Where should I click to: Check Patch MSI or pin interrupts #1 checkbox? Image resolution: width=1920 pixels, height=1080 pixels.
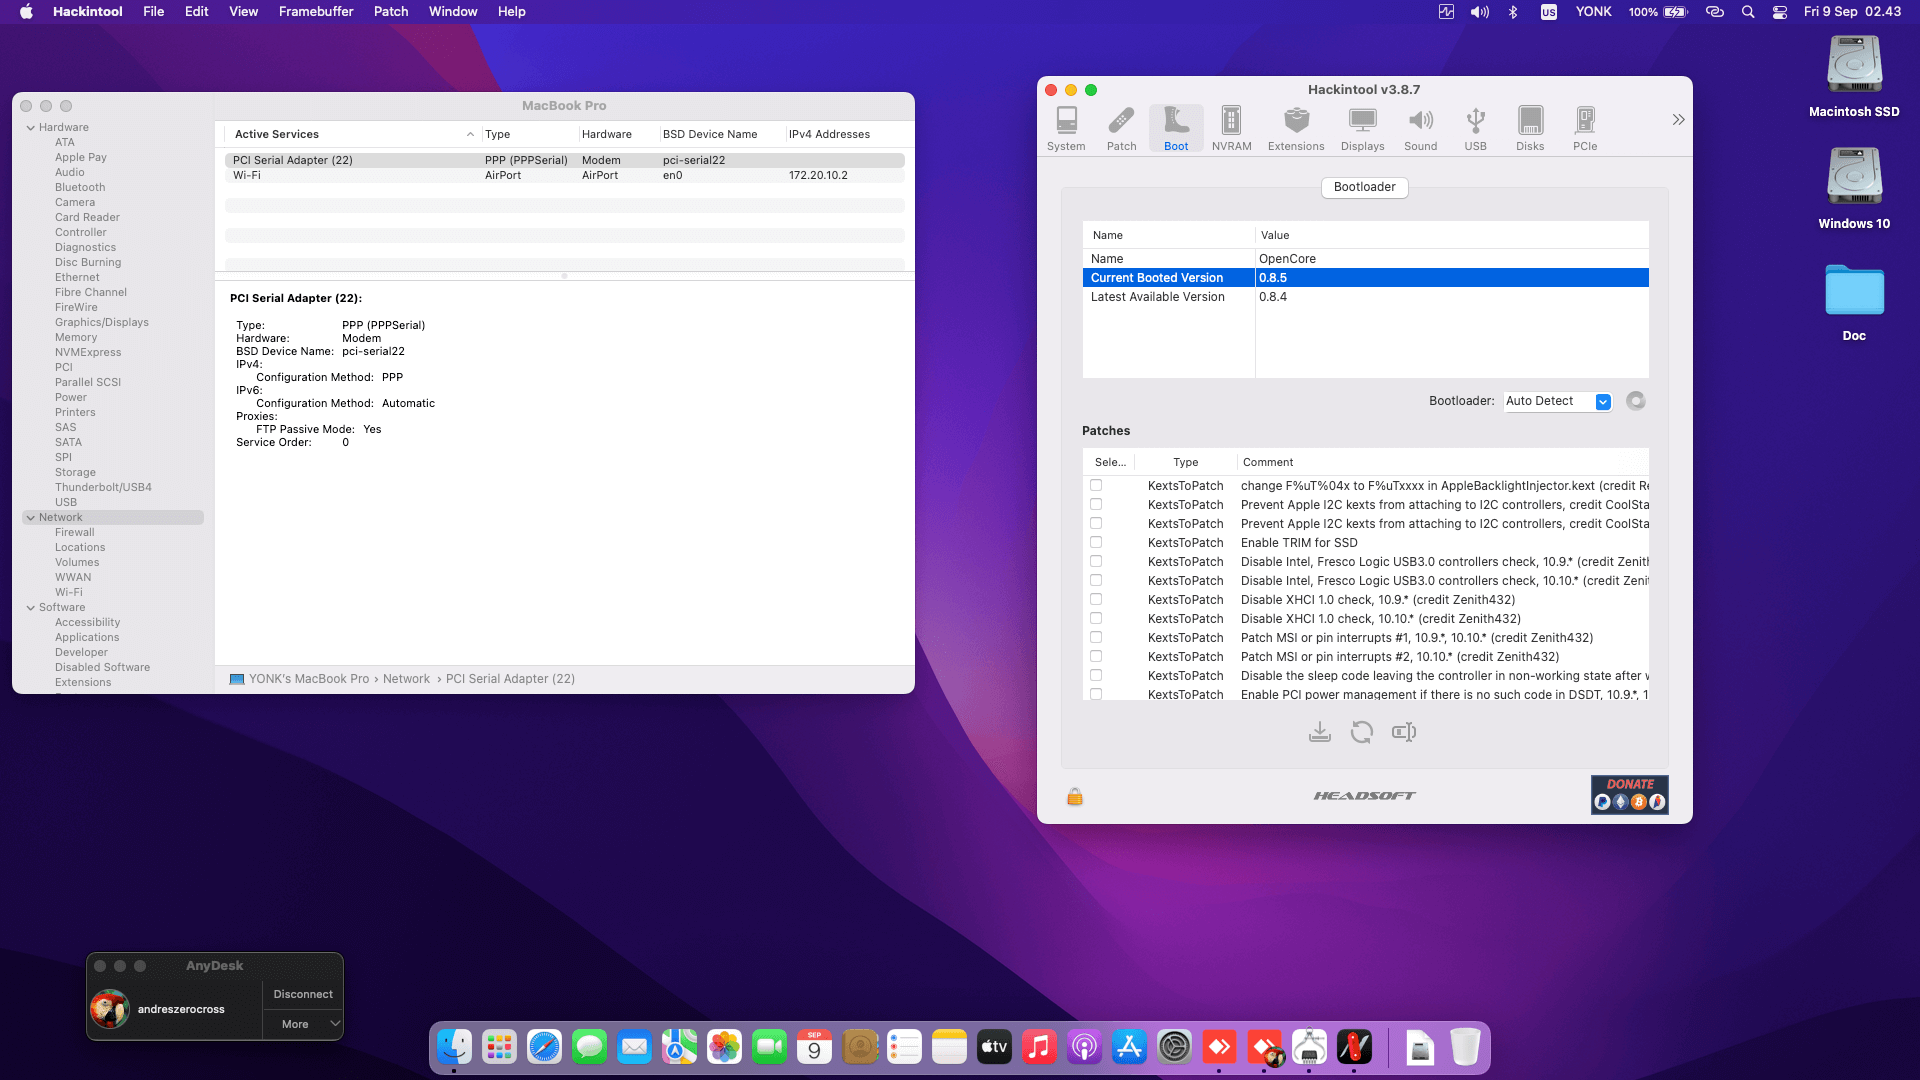(1096, 637)
